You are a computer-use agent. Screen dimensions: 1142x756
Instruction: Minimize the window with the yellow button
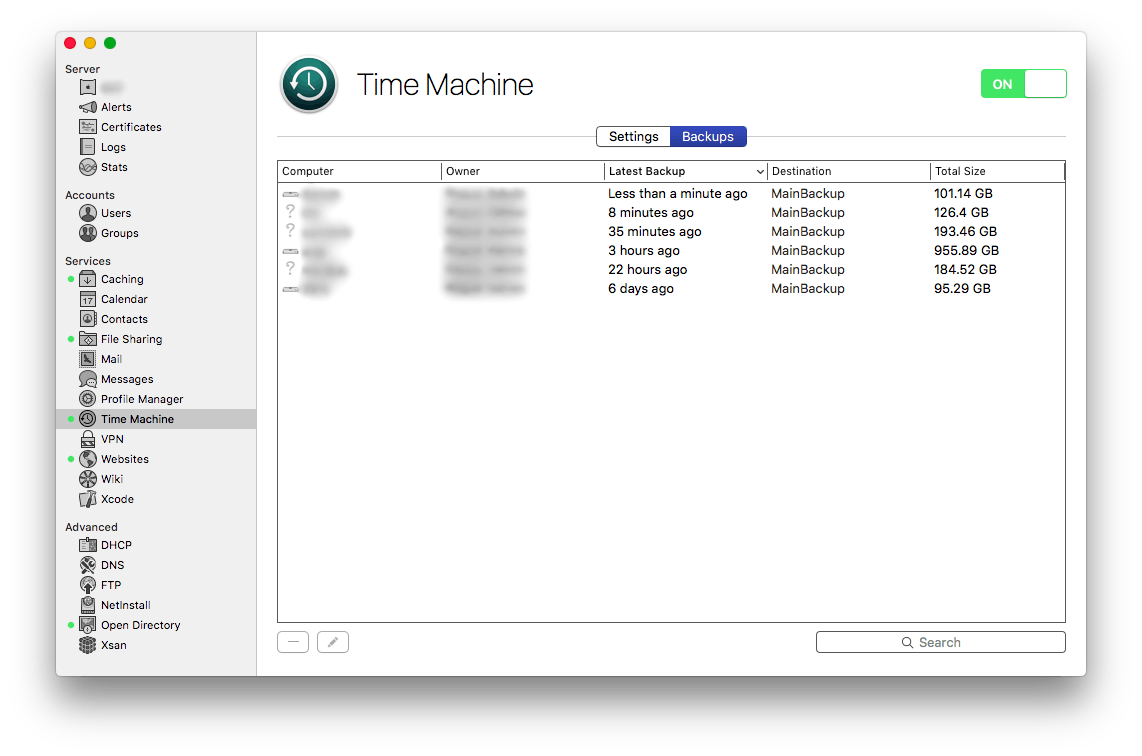(x=90, y=43)
